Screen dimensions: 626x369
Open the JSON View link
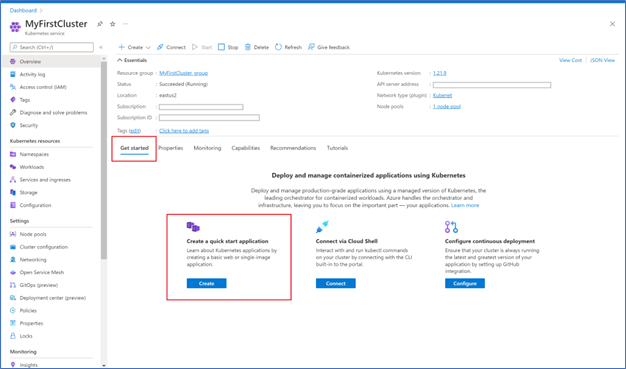point(602,60)
